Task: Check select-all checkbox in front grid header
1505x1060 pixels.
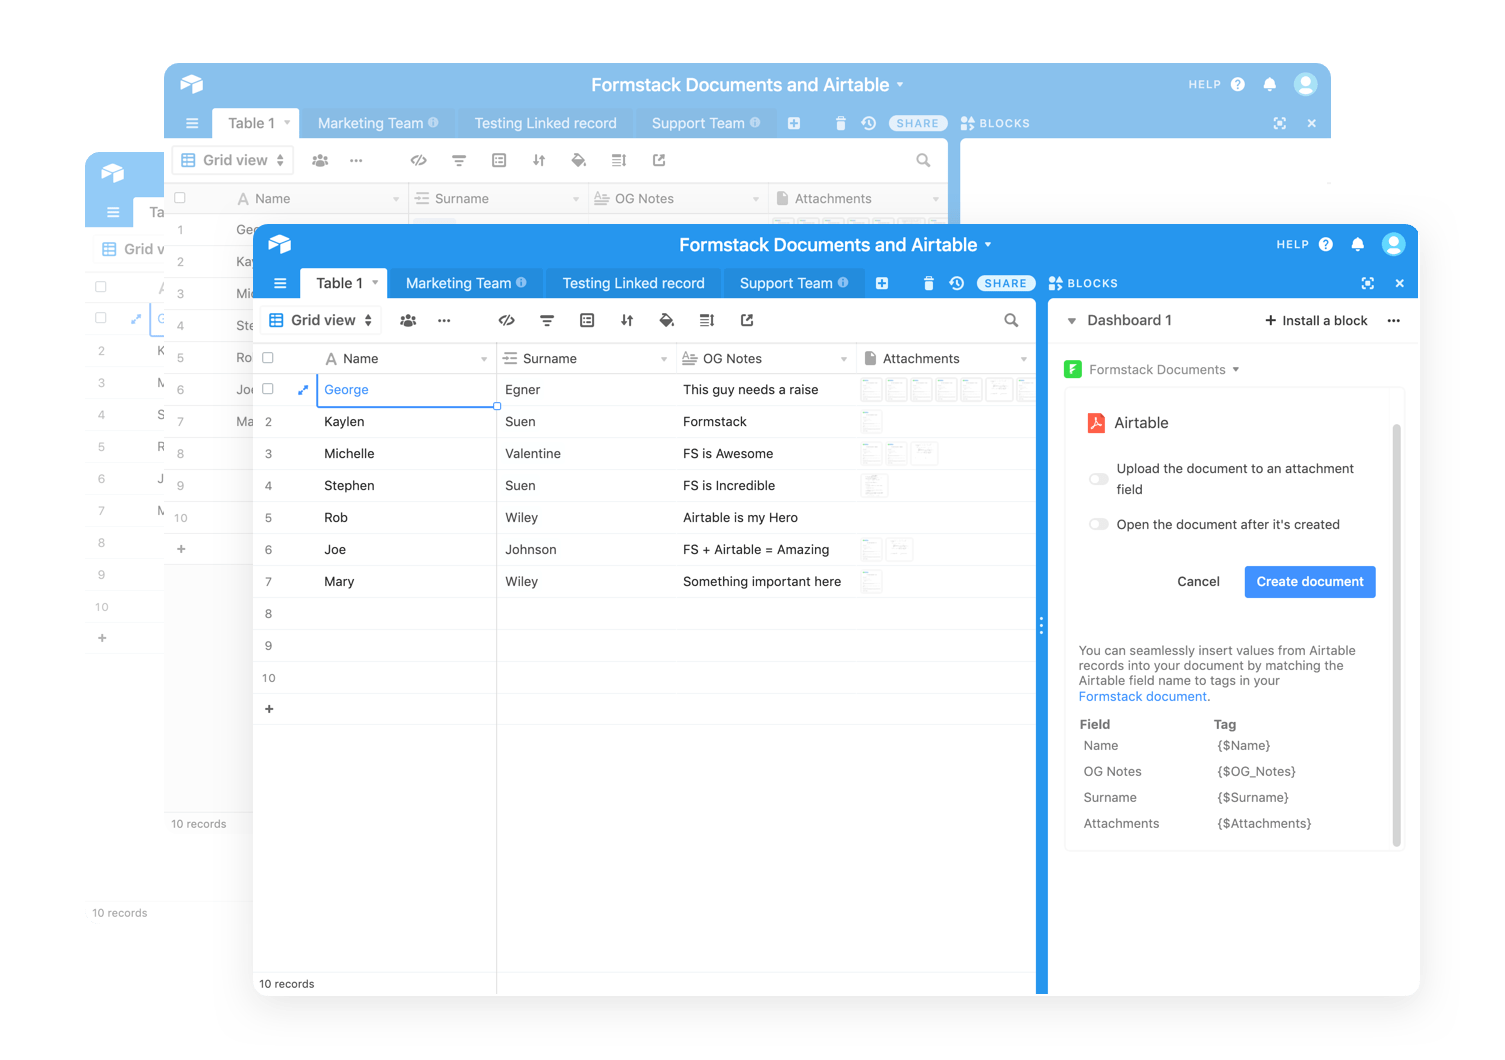Action: [268, 358]
